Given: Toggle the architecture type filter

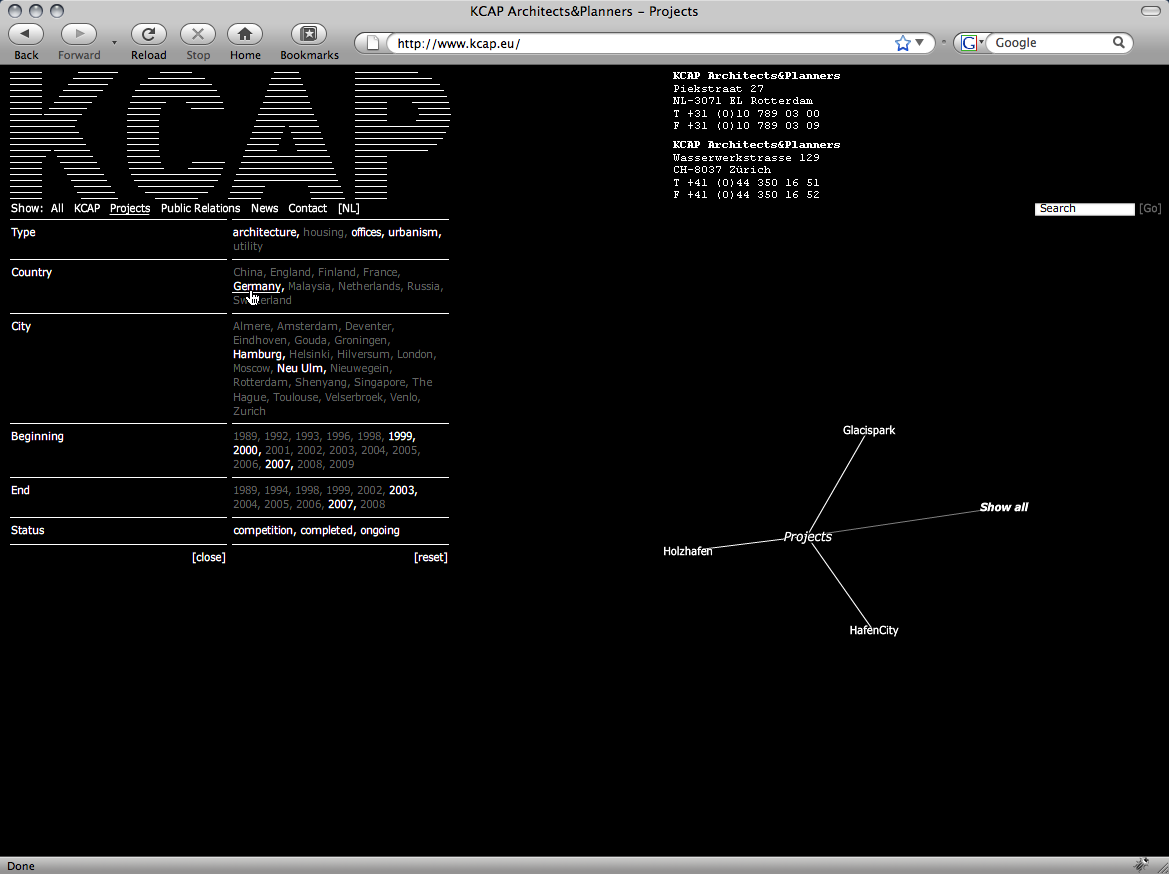Looking at the screenshot, I should [264, 232].
